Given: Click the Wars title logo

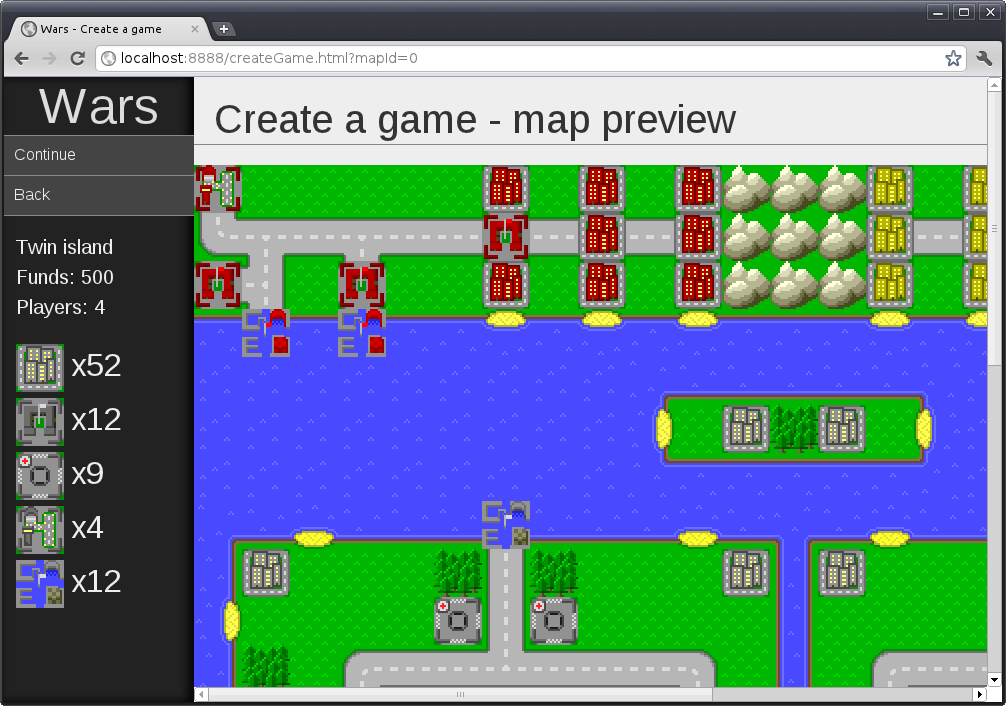Looking at the screenshot, I should (98, 106).
